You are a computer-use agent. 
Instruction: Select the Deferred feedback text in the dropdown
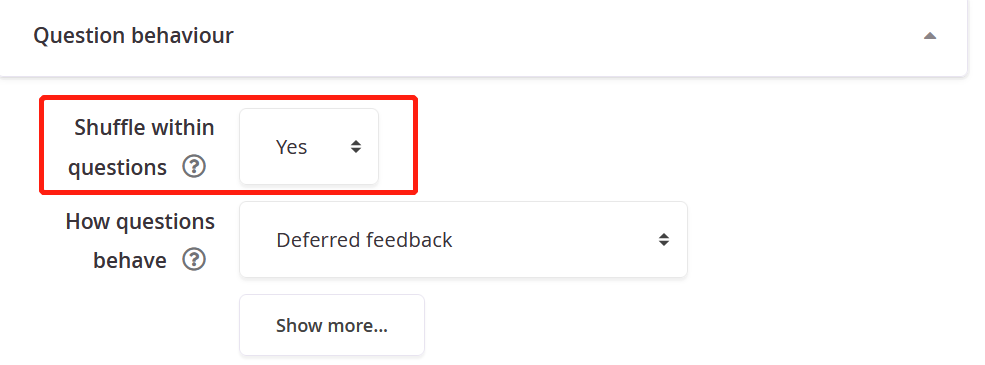[x=364, y=240]
